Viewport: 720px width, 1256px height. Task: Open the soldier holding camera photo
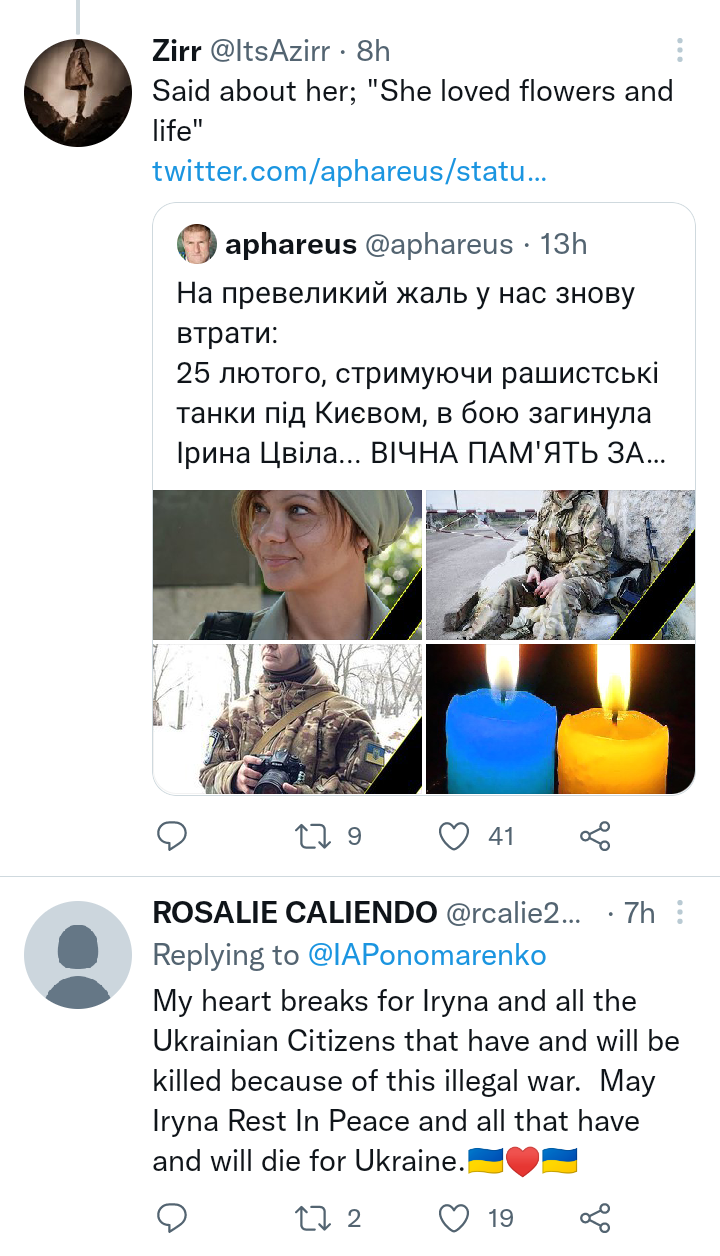click(288, 719)
